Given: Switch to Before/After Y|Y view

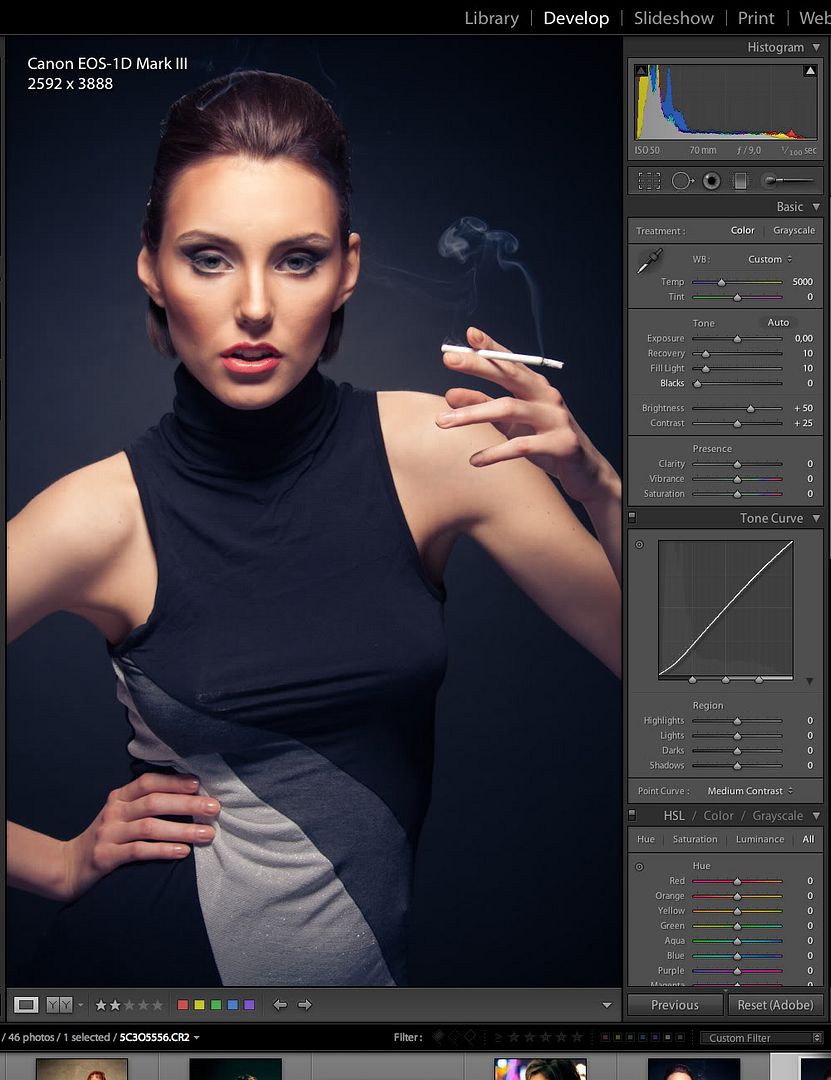Looking at the screenshot, I should (x=59, y=1005).
